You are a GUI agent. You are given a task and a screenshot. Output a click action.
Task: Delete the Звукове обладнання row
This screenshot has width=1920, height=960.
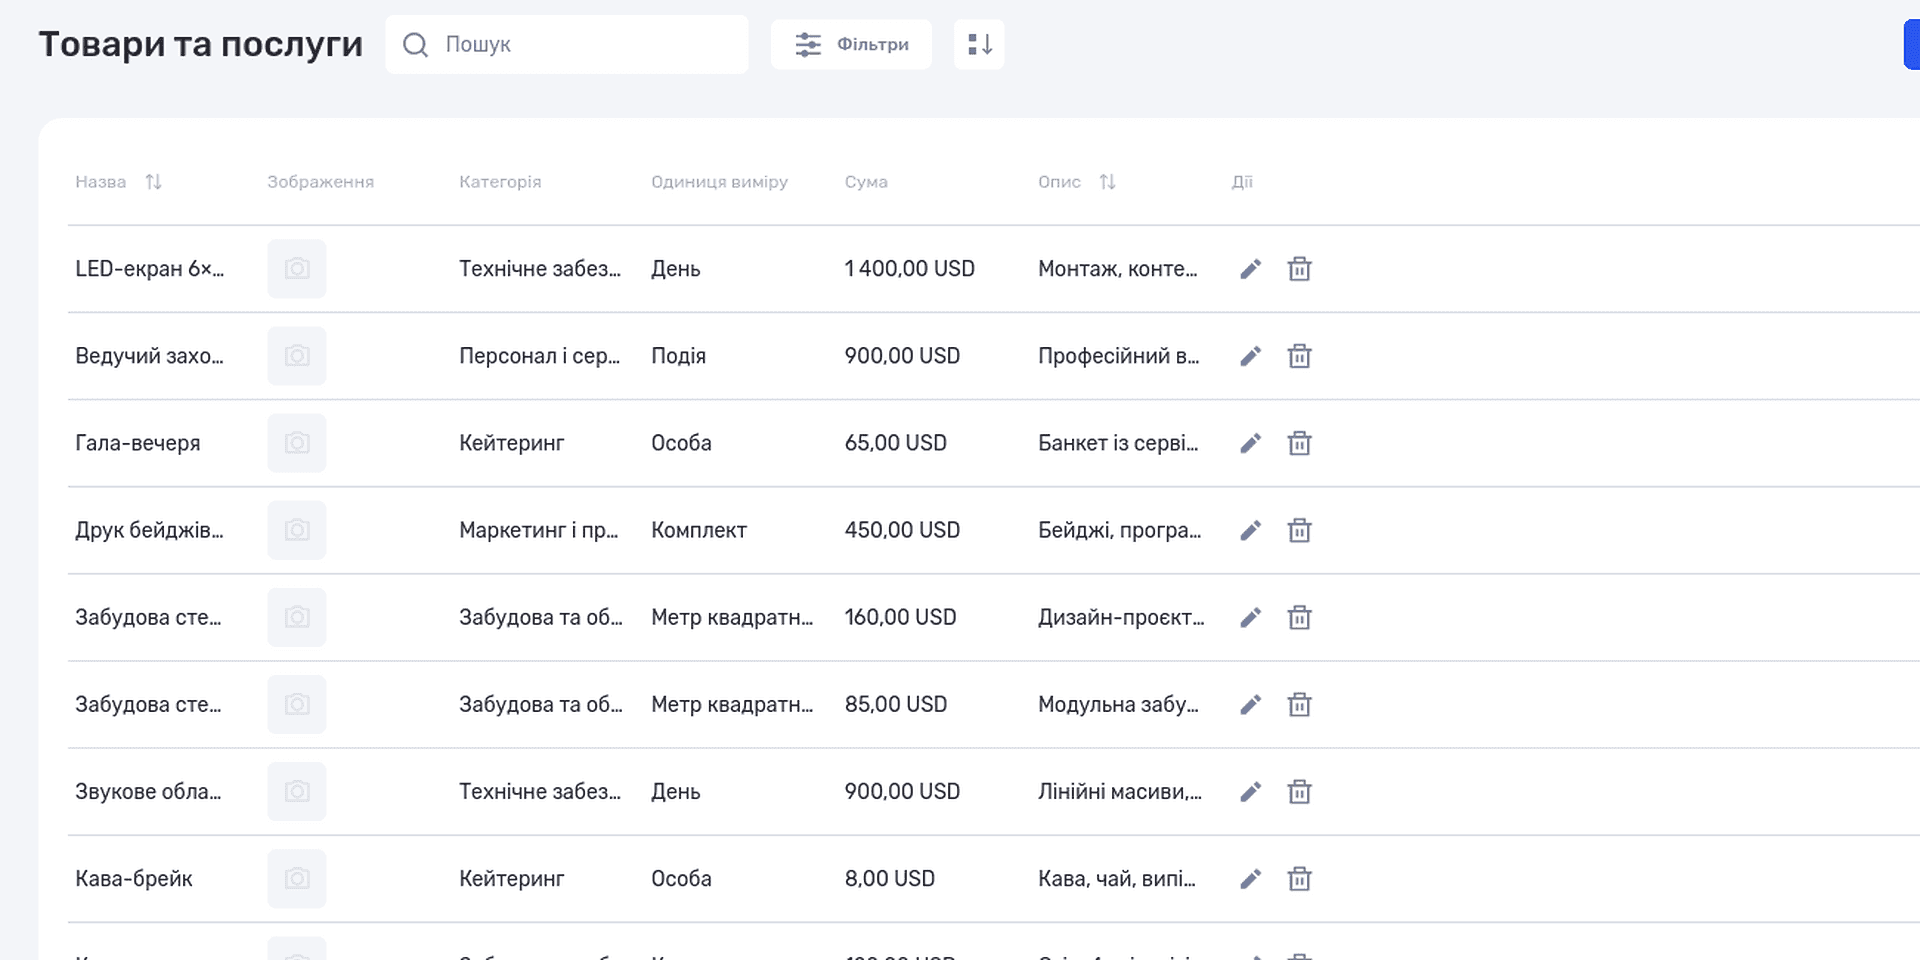point(1299,792)
